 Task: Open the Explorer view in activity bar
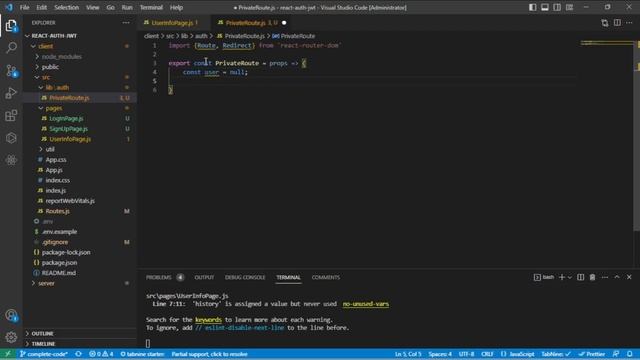point(11,26)
